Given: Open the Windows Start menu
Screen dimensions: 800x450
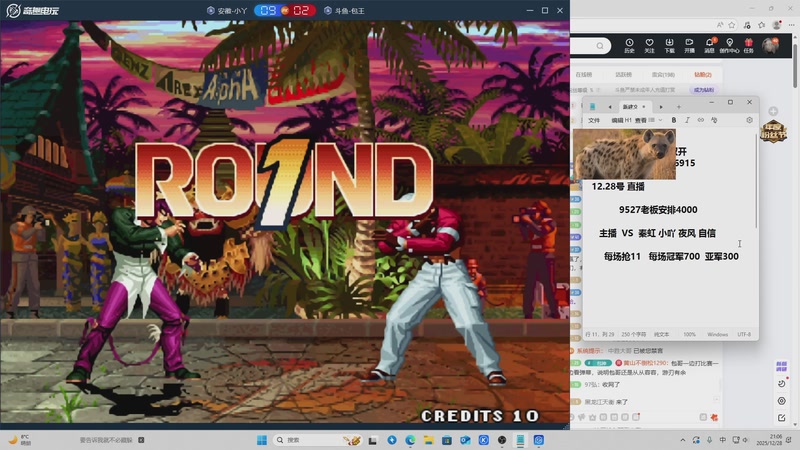Looking at the screenshot, I should point(262,440).
